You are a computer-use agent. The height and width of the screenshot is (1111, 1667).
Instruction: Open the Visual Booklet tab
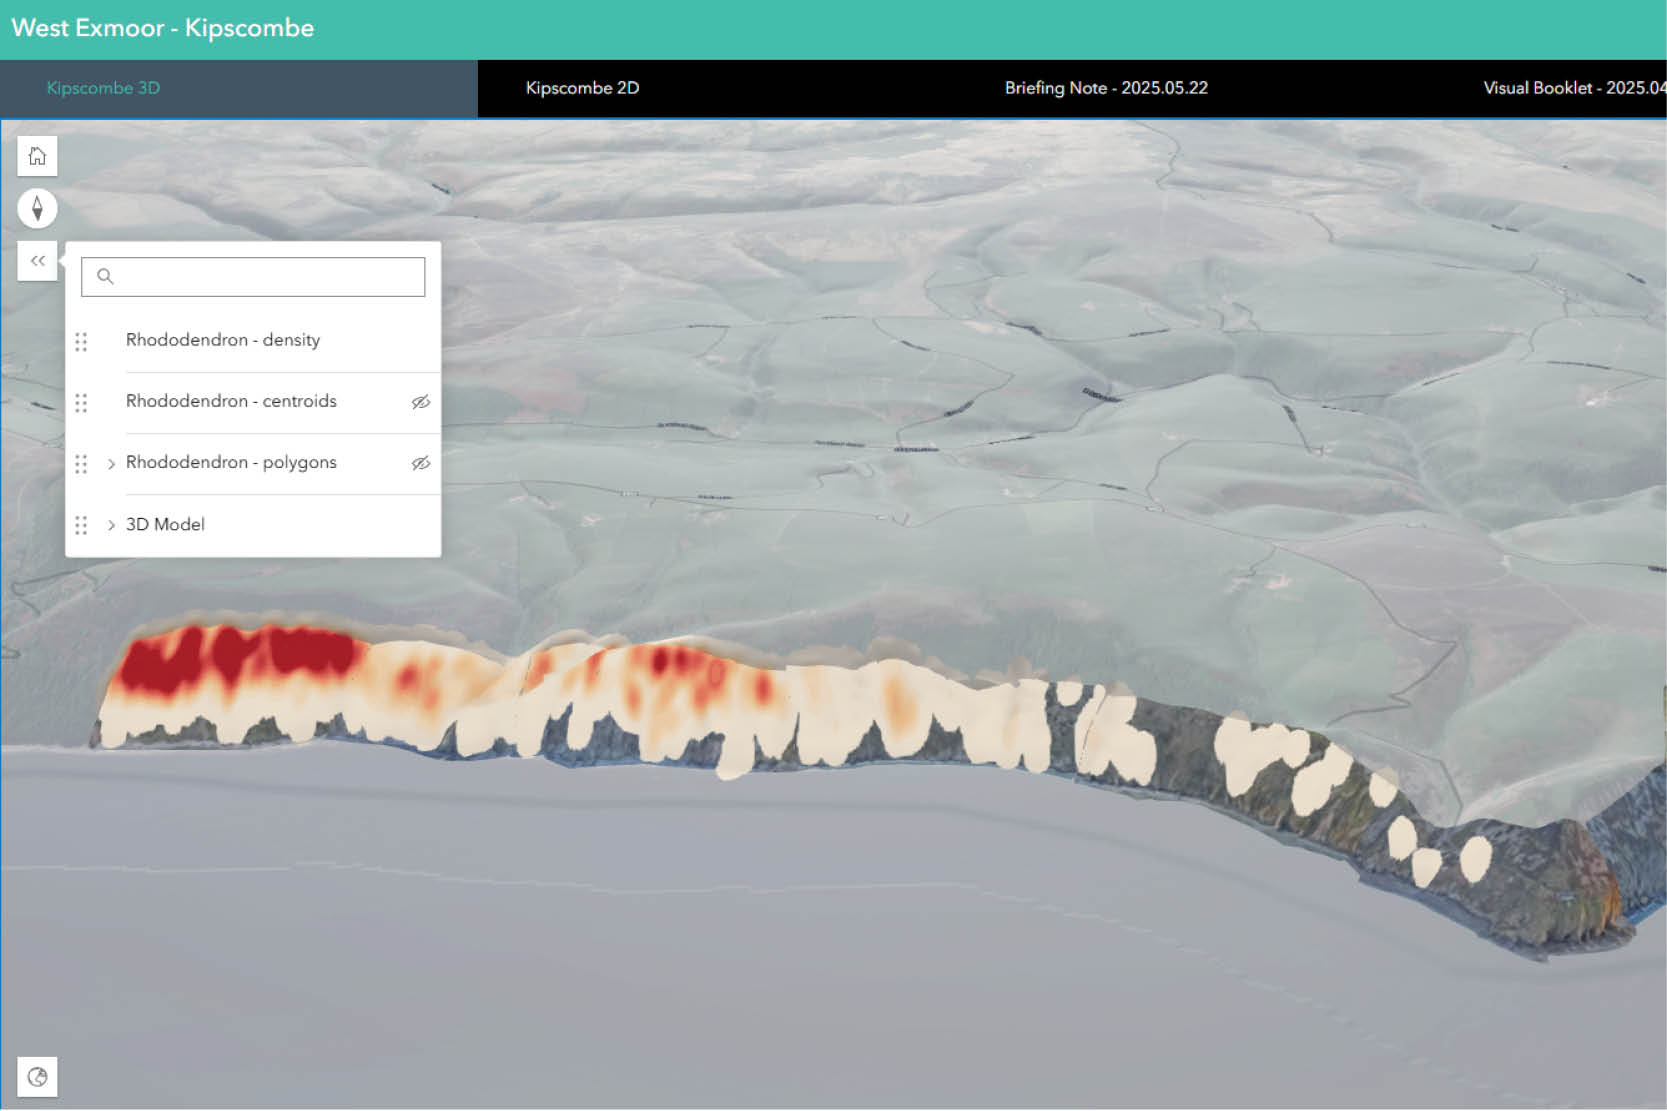click(1574, 88)
